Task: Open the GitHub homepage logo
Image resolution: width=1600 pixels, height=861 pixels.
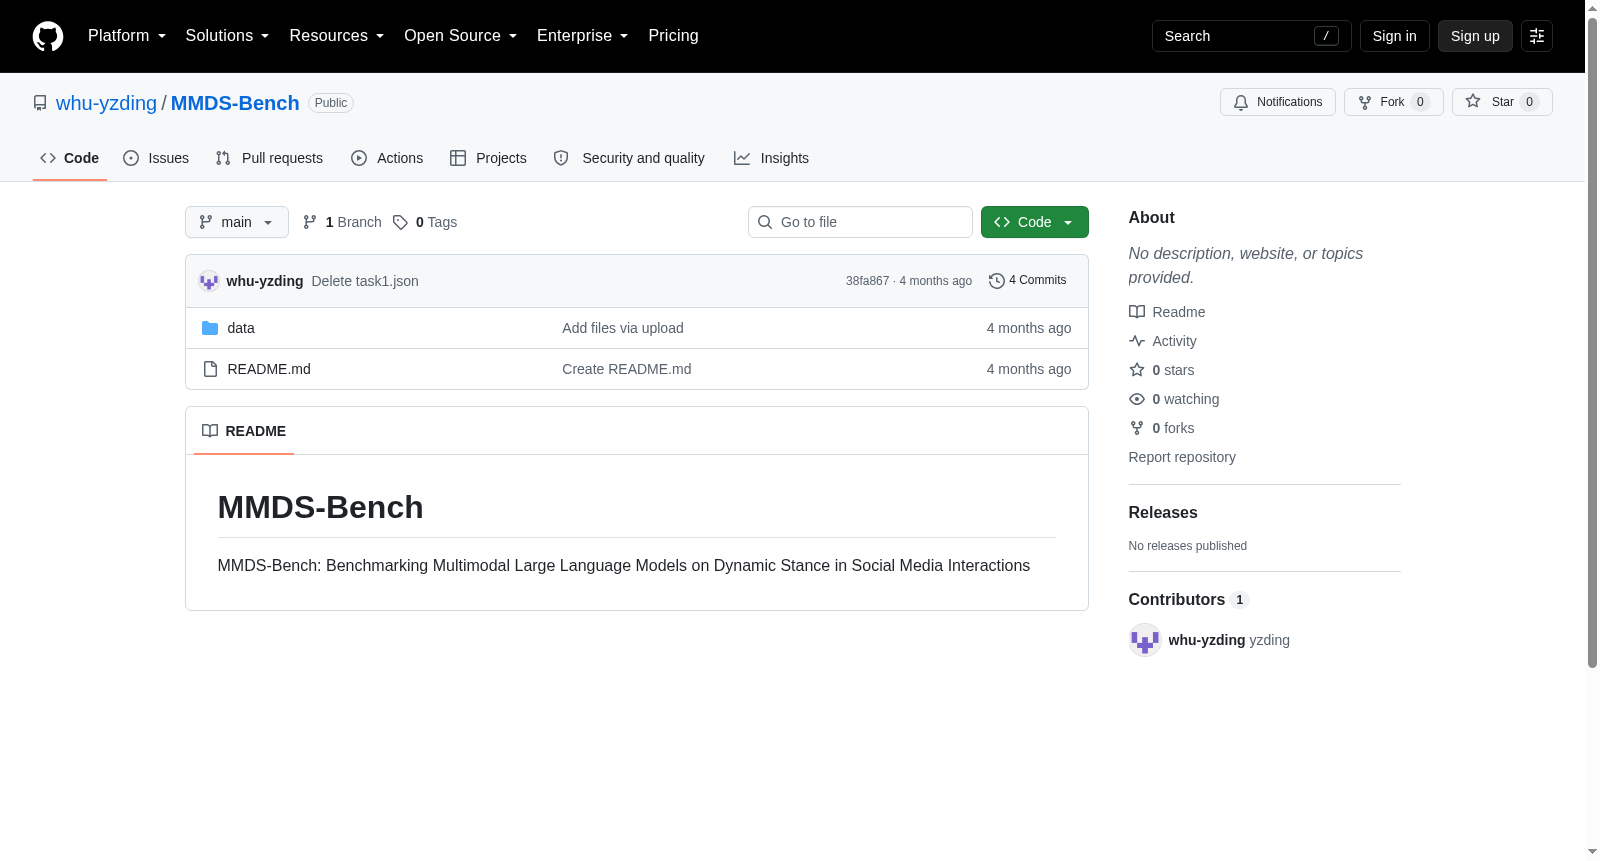Action: point(48,36)
